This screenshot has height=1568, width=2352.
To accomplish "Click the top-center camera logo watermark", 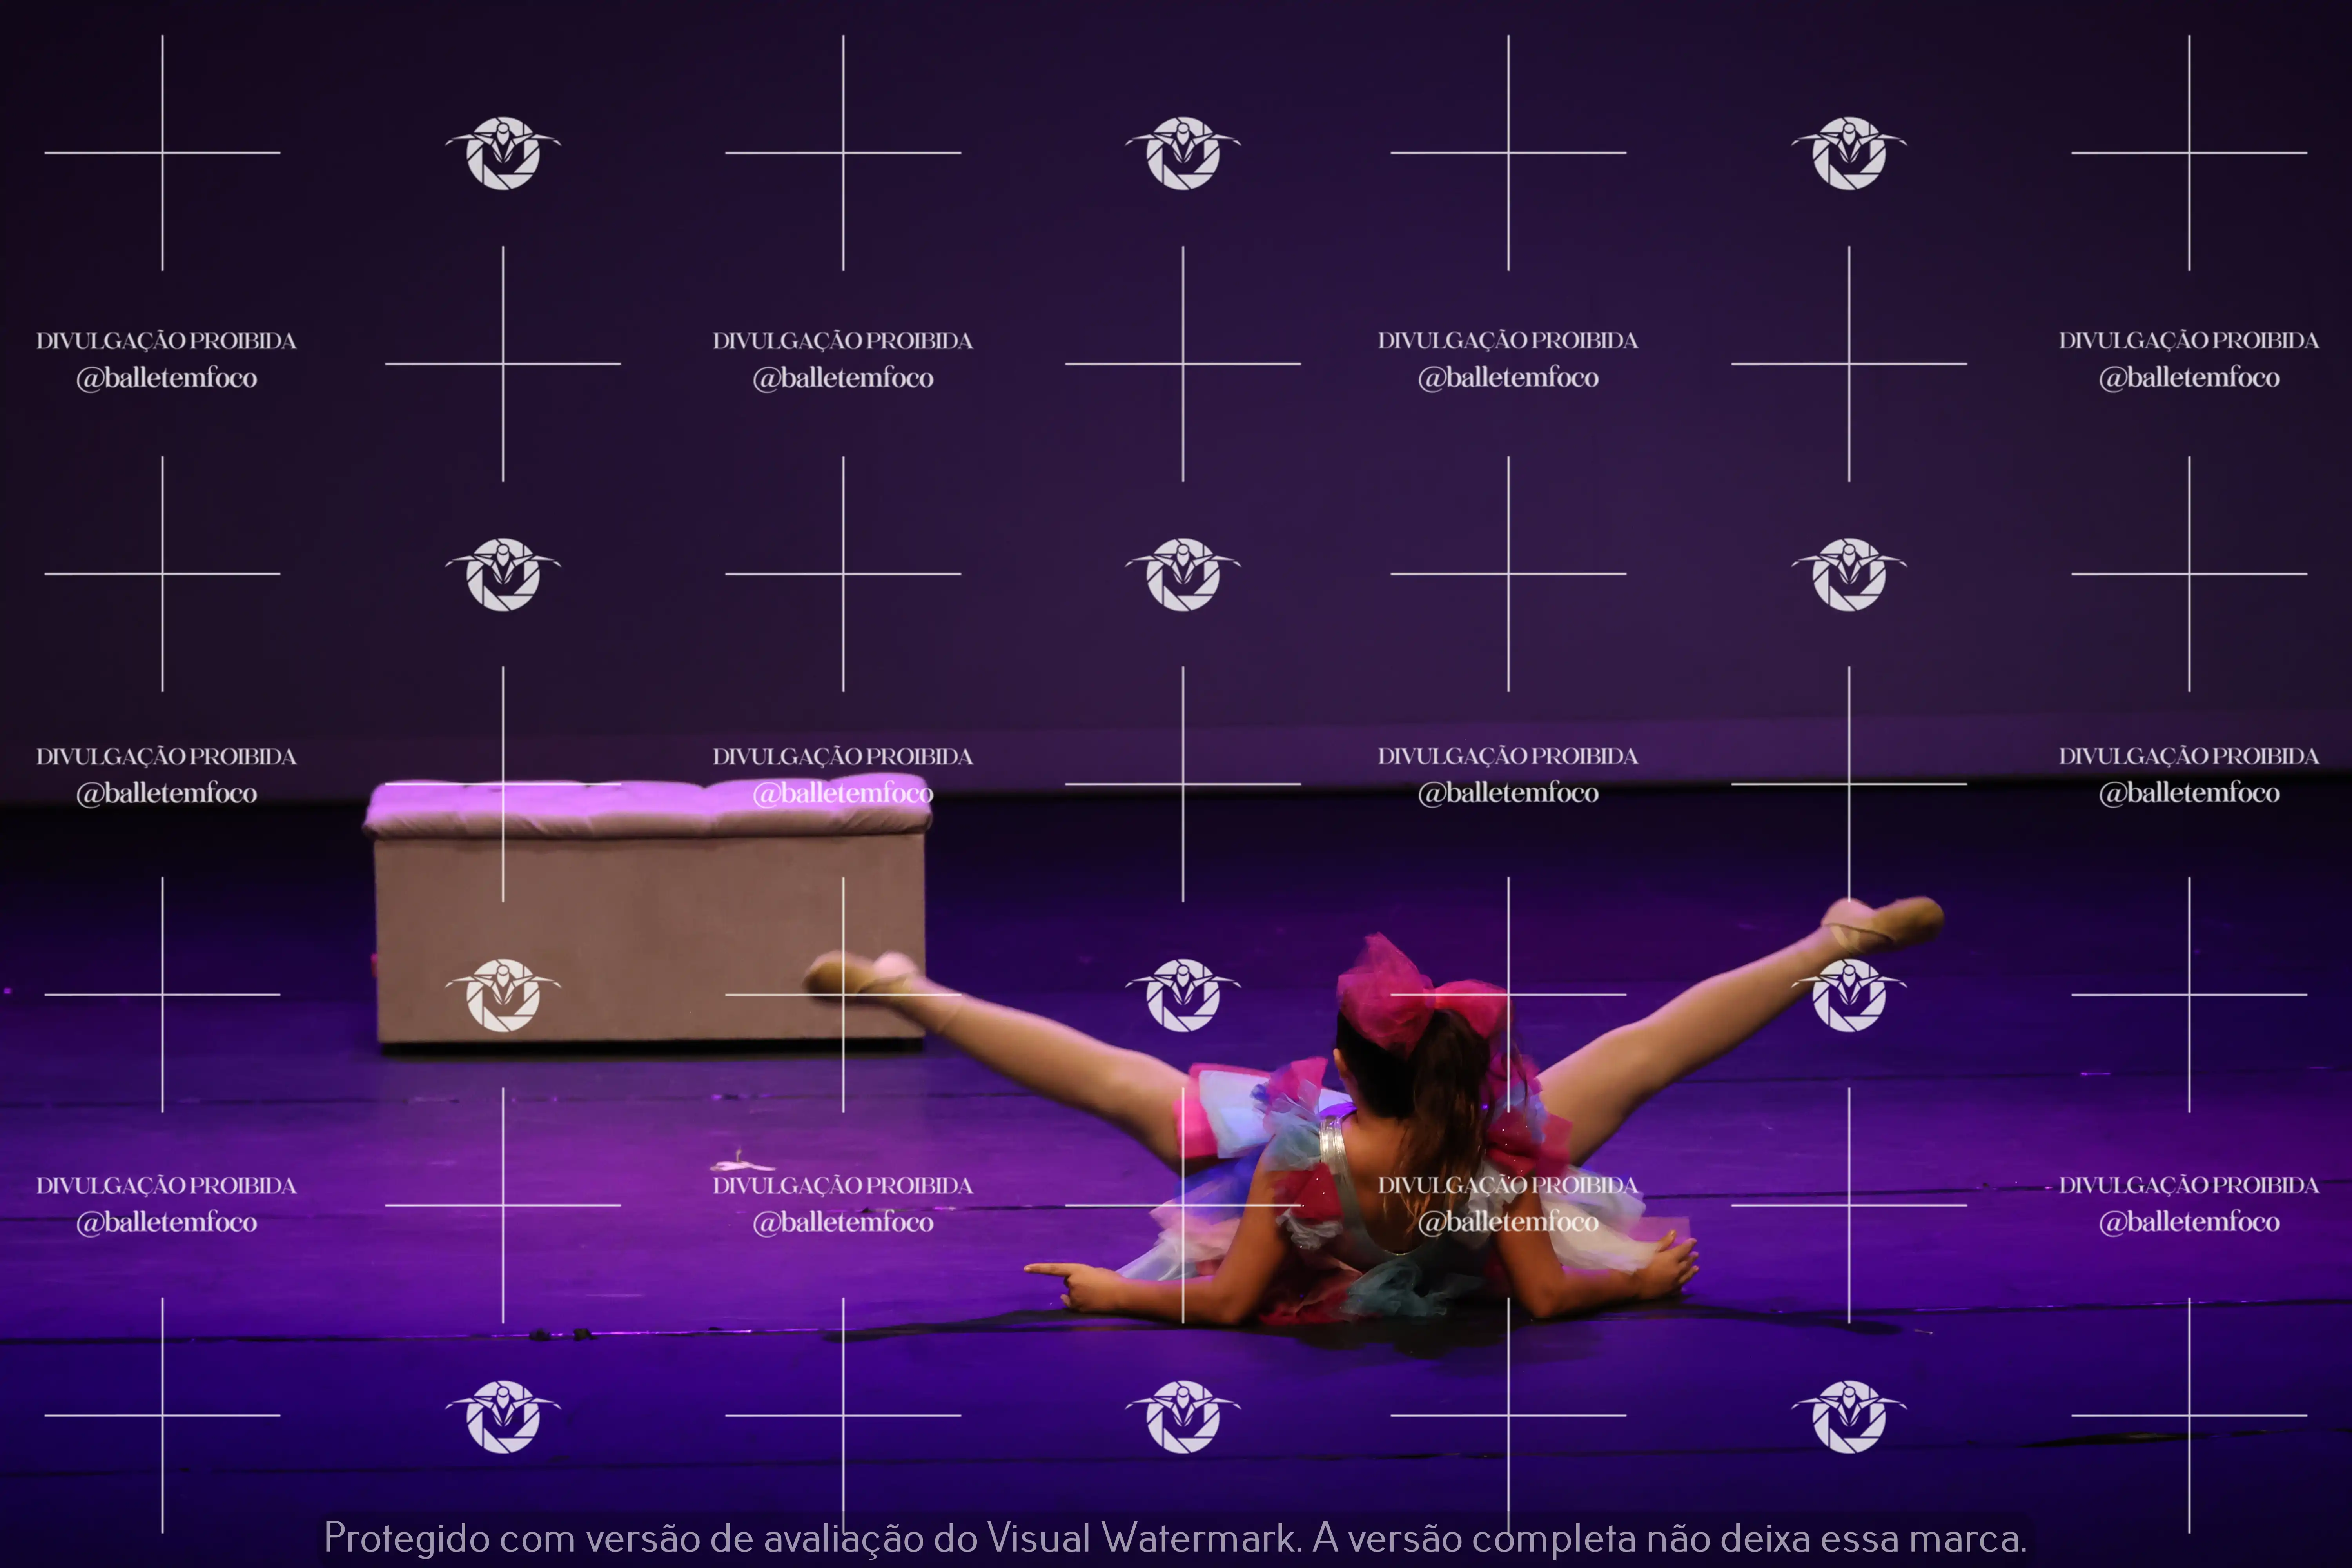I will (x=1183, y=153).
